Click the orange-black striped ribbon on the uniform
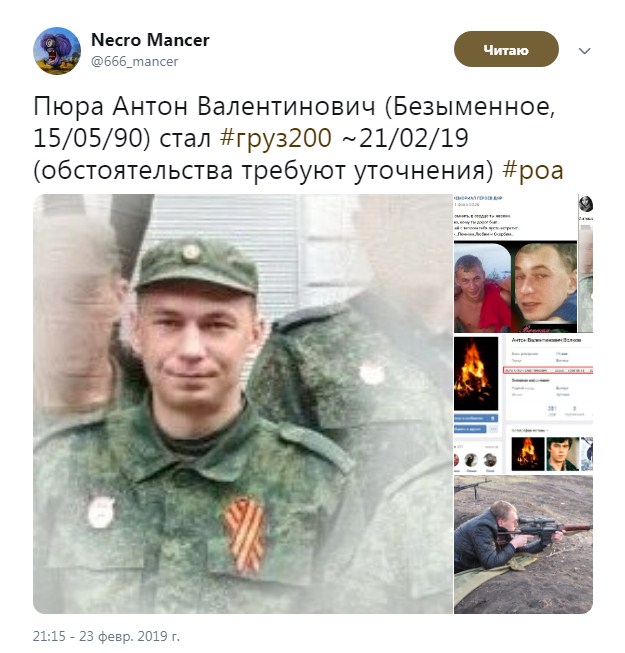This screenshot has height=653, width=625. coord(245,534)
